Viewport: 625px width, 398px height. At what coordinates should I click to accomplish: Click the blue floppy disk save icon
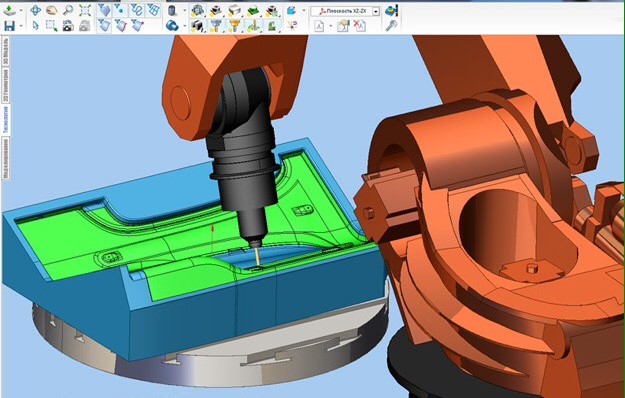(x=9, y=26)
